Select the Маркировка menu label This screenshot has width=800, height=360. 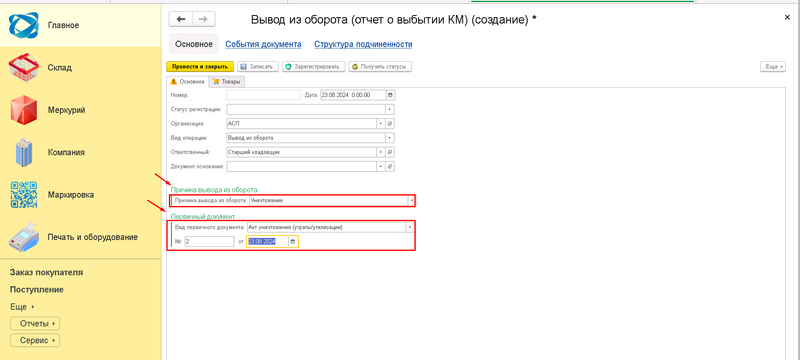pos(70,194)
